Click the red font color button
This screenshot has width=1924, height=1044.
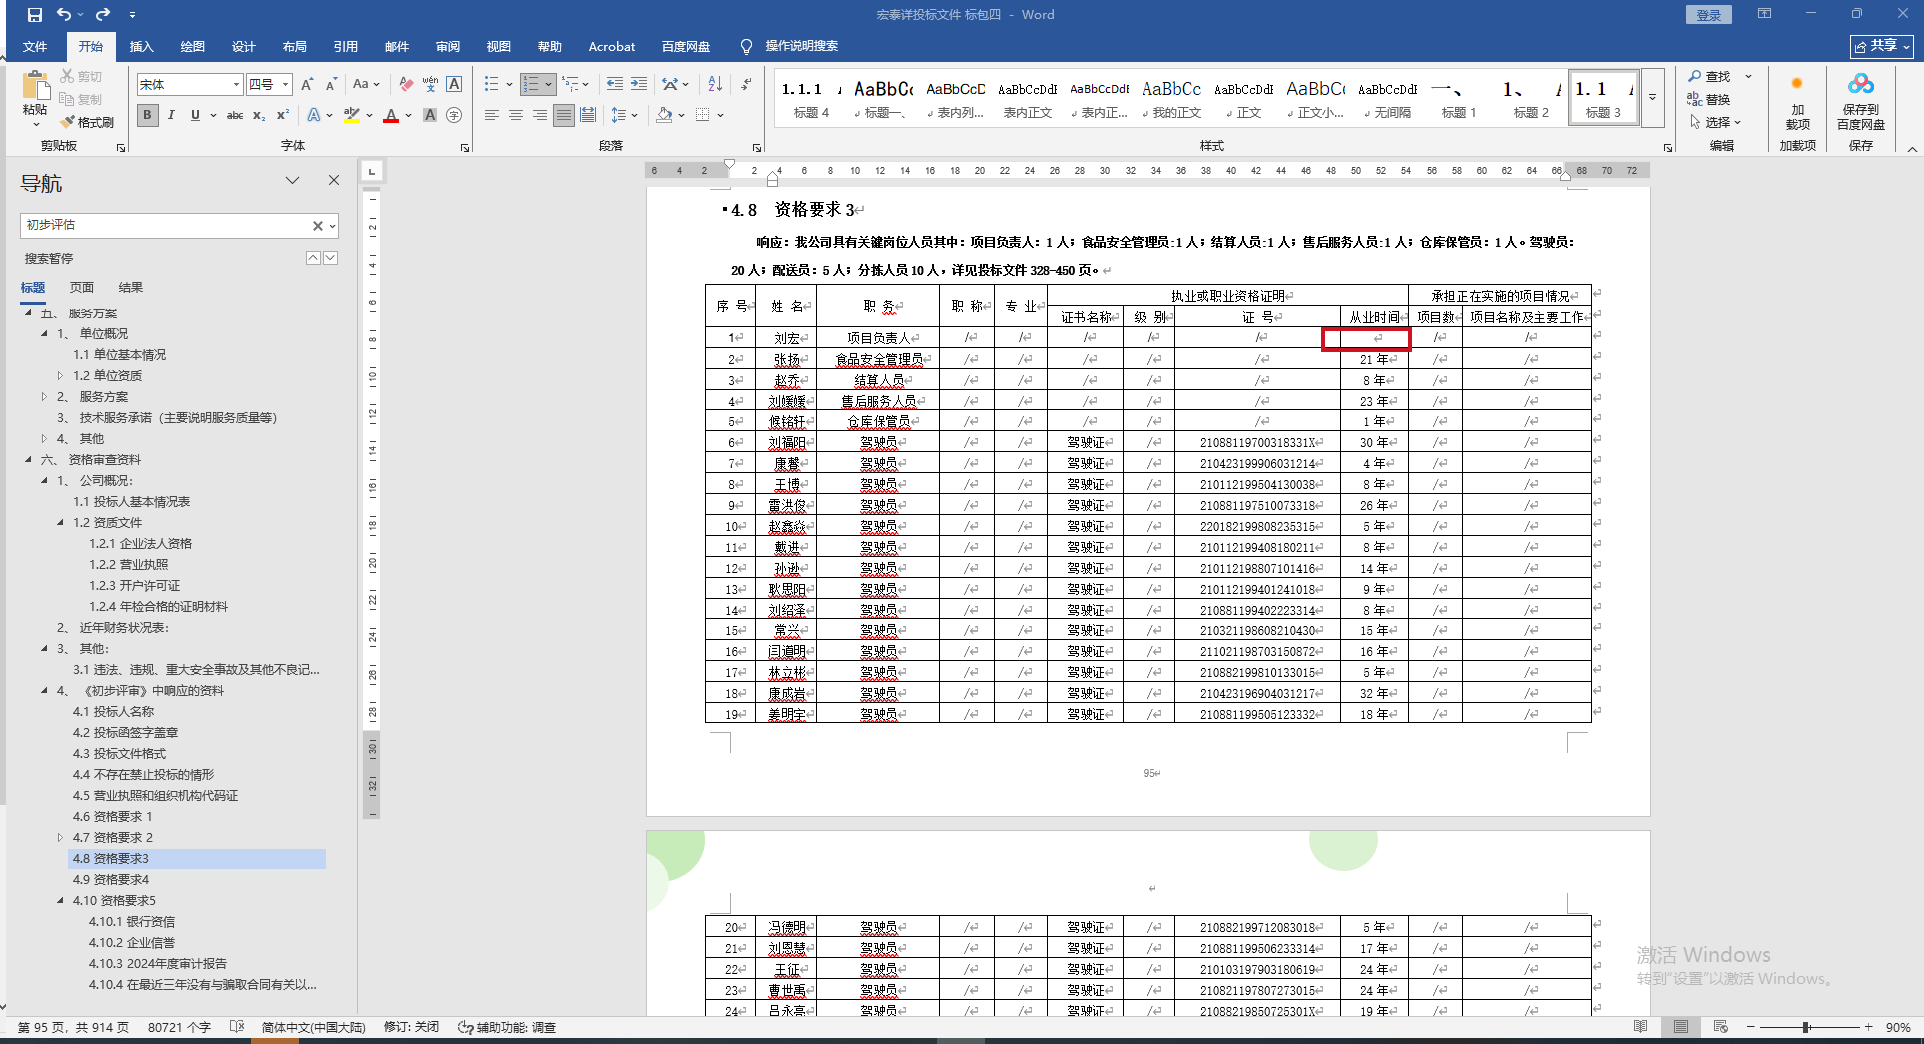click(x=391, y=116)
